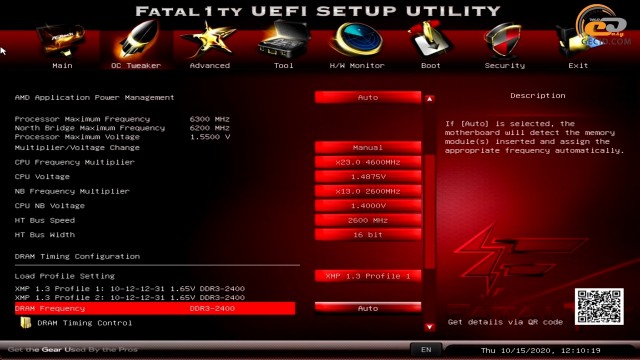Open HT Bus Width 16 bit dropdown
This screenshot has width=640, height=360.
[x=368, y=234]
